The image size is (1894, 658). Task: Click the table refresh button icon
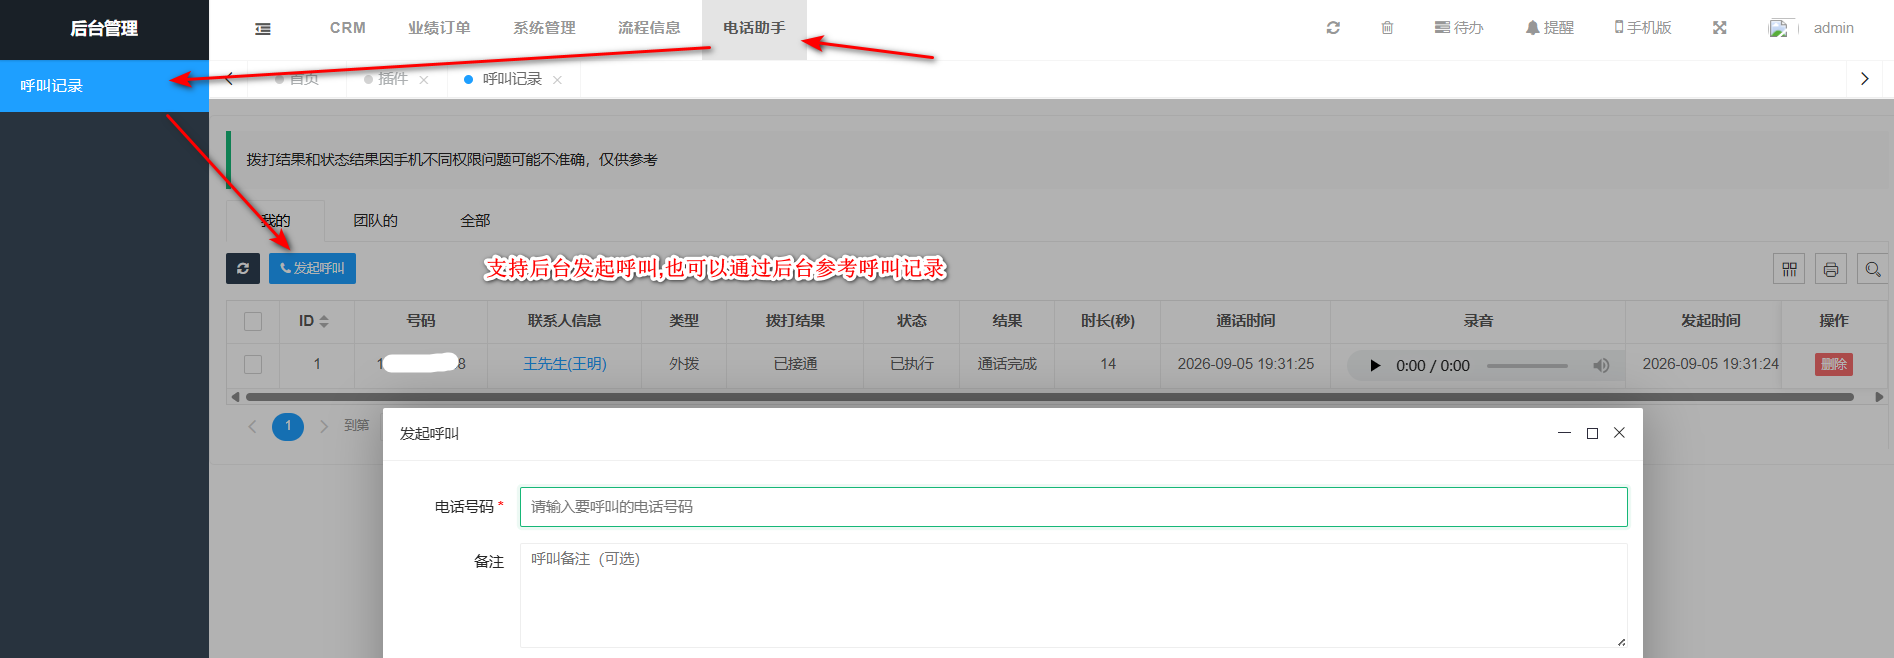[x=243, y=268]
